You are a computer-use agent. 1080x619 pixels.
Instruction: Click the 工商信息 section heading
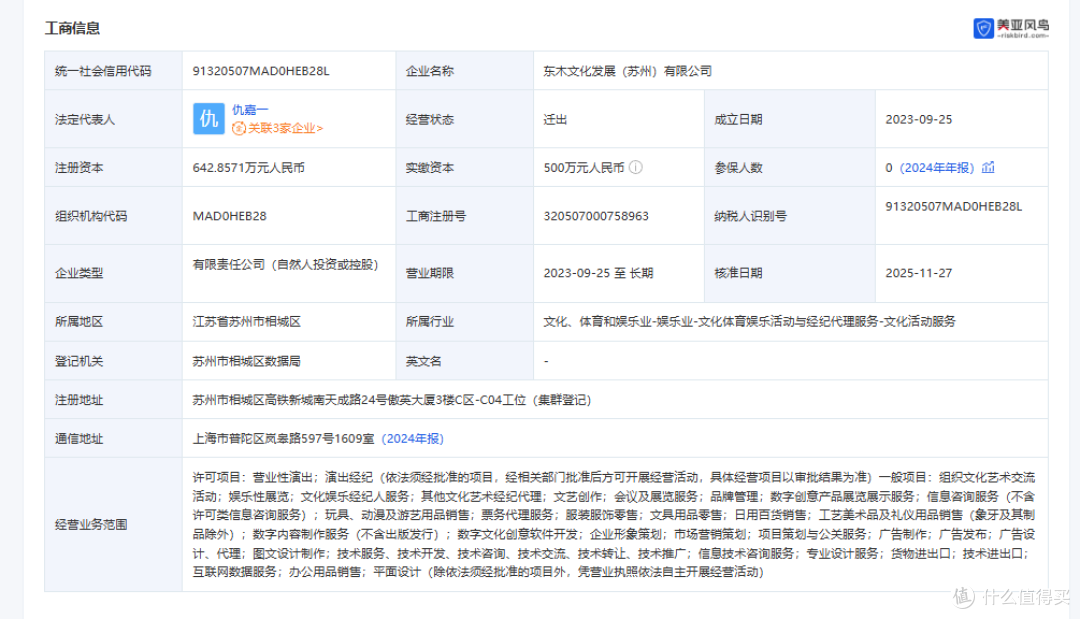72,28
